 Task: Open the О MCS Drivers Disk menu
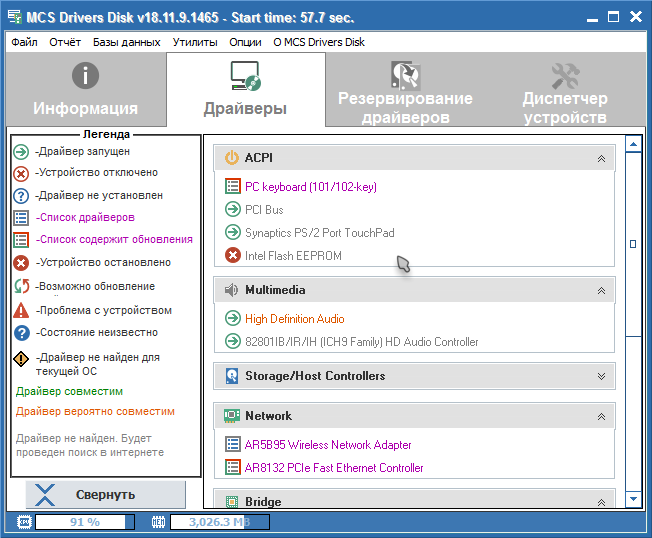tap(319, 42)
